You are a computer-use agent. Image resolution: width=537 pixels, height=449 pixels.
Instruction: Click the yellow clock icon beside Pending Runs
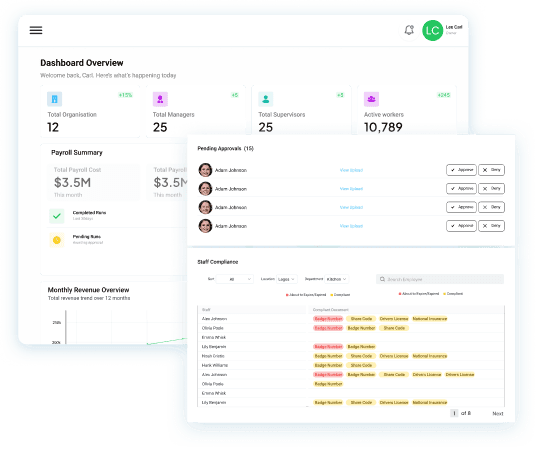click(x=57, y=240)
